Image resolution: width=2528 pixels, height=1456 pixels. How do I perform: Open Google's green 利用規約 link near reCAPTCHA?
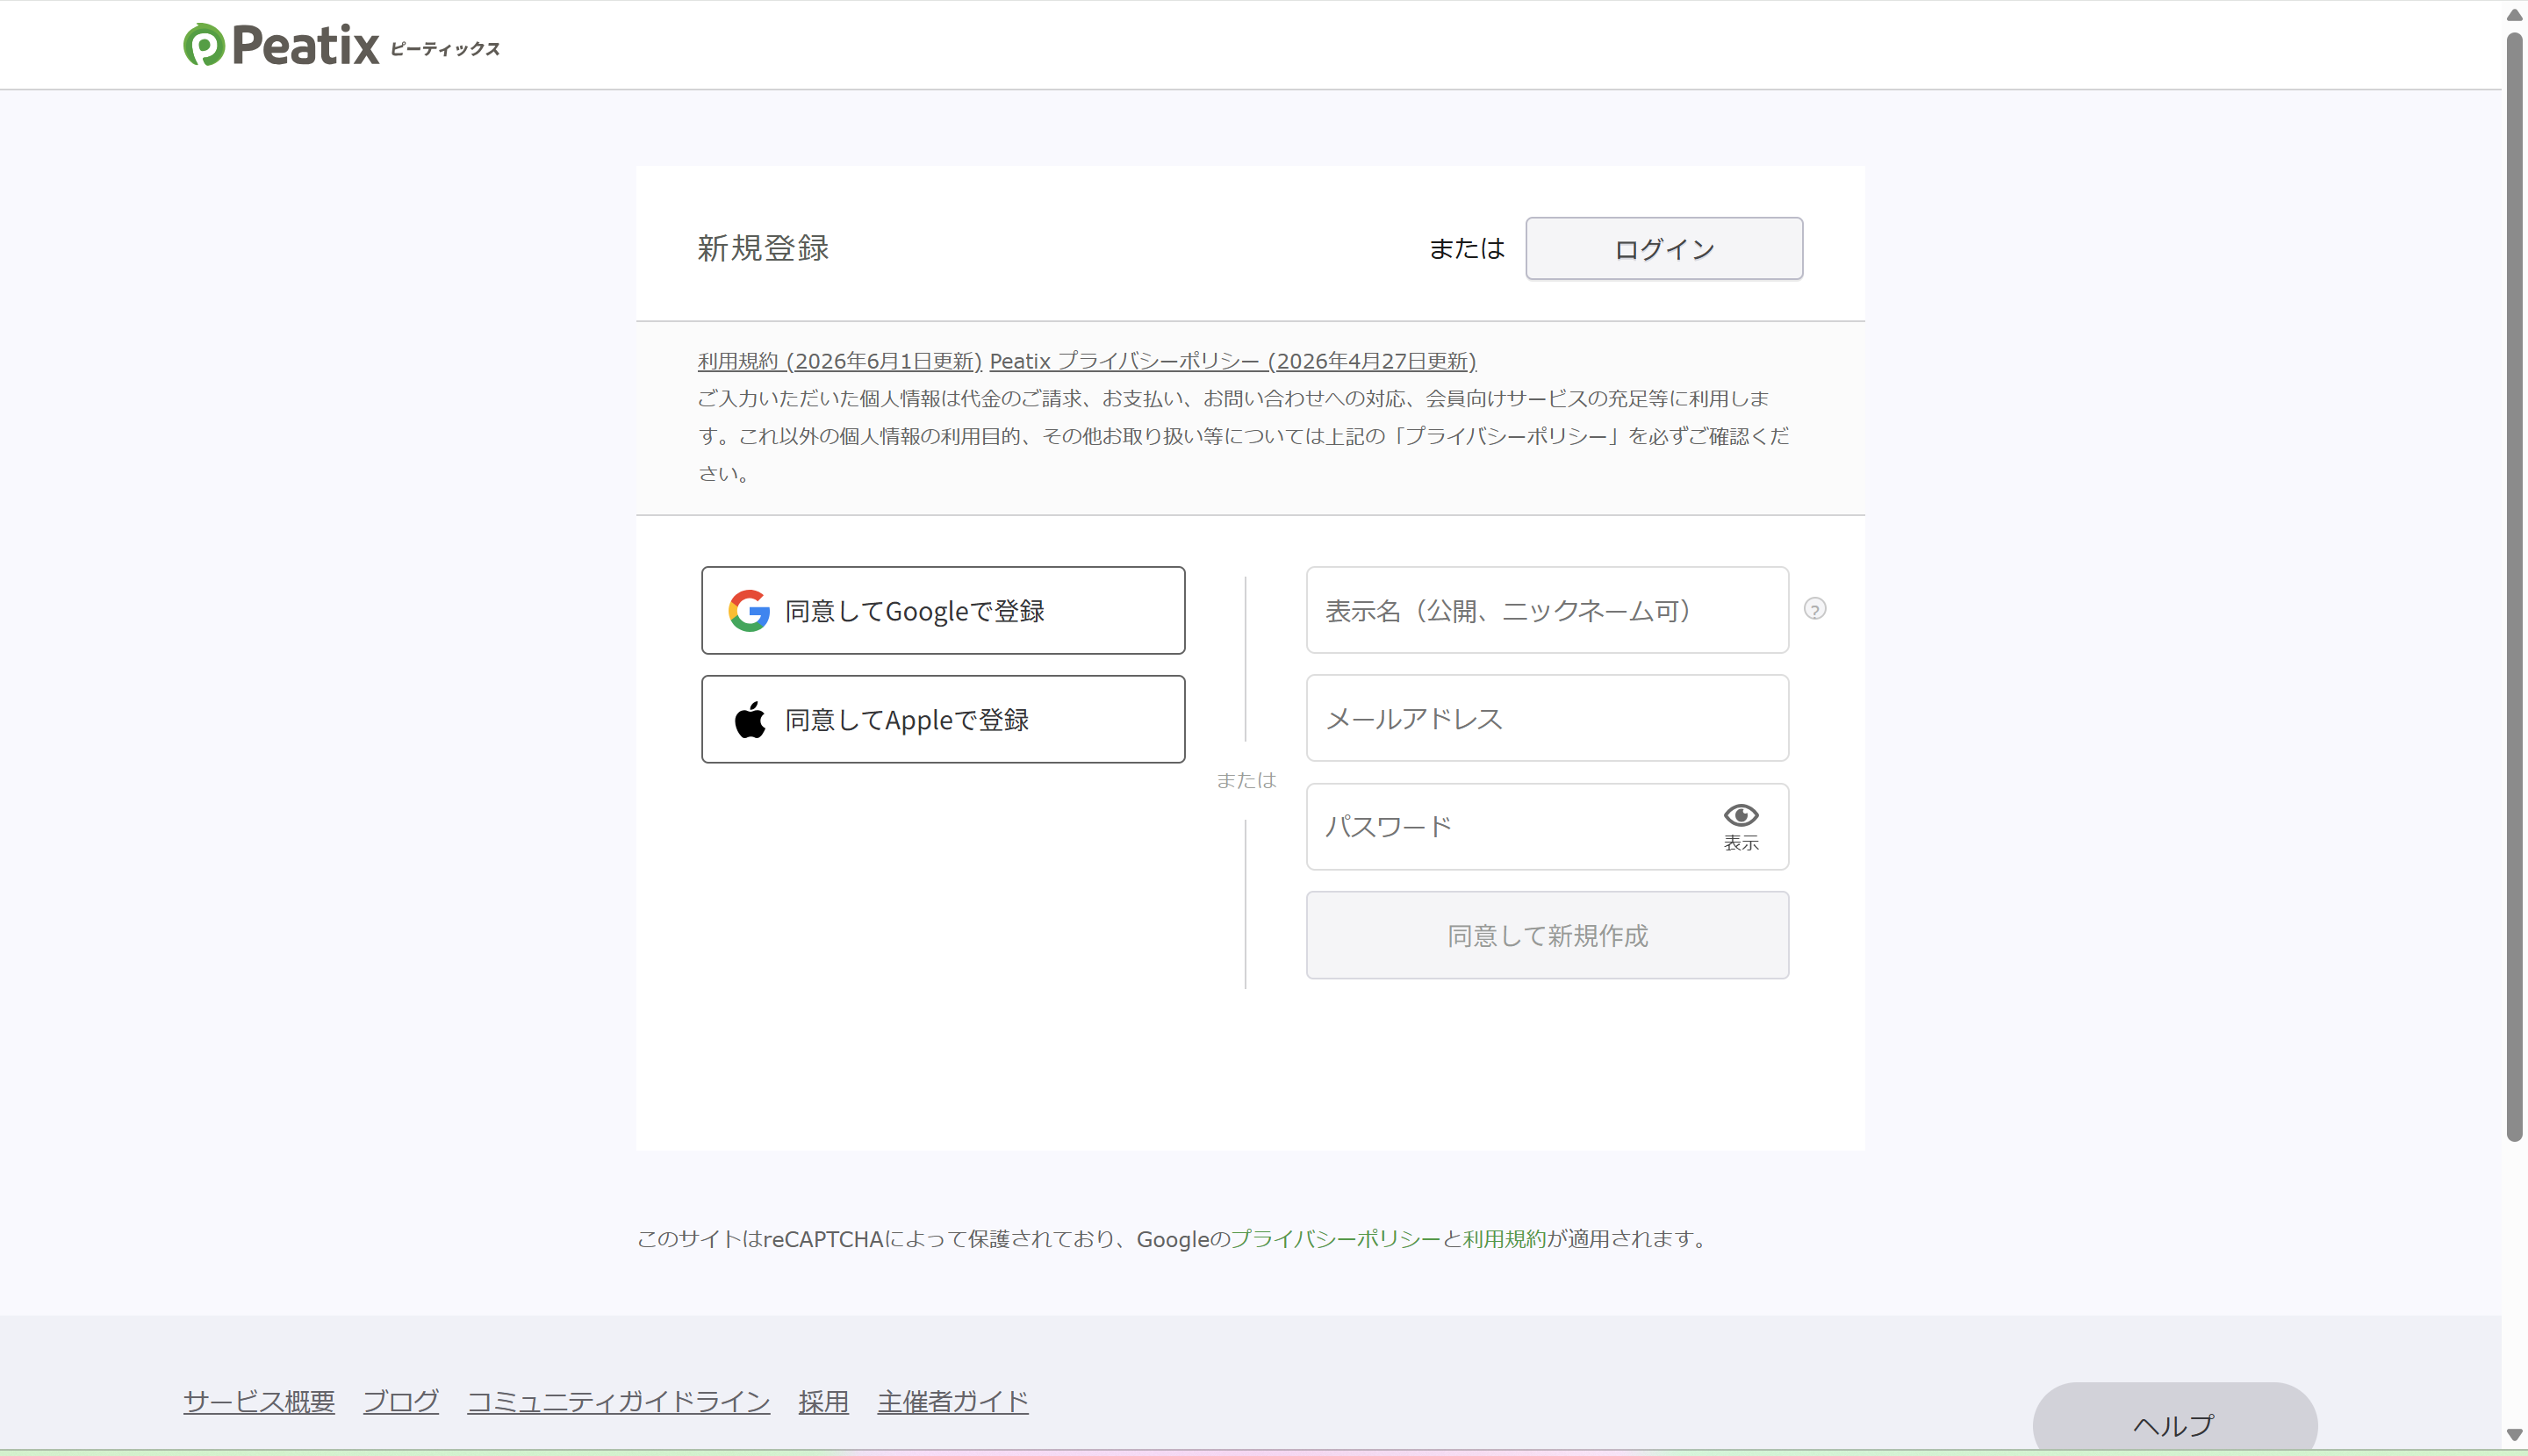(x=1503, y=1238)
